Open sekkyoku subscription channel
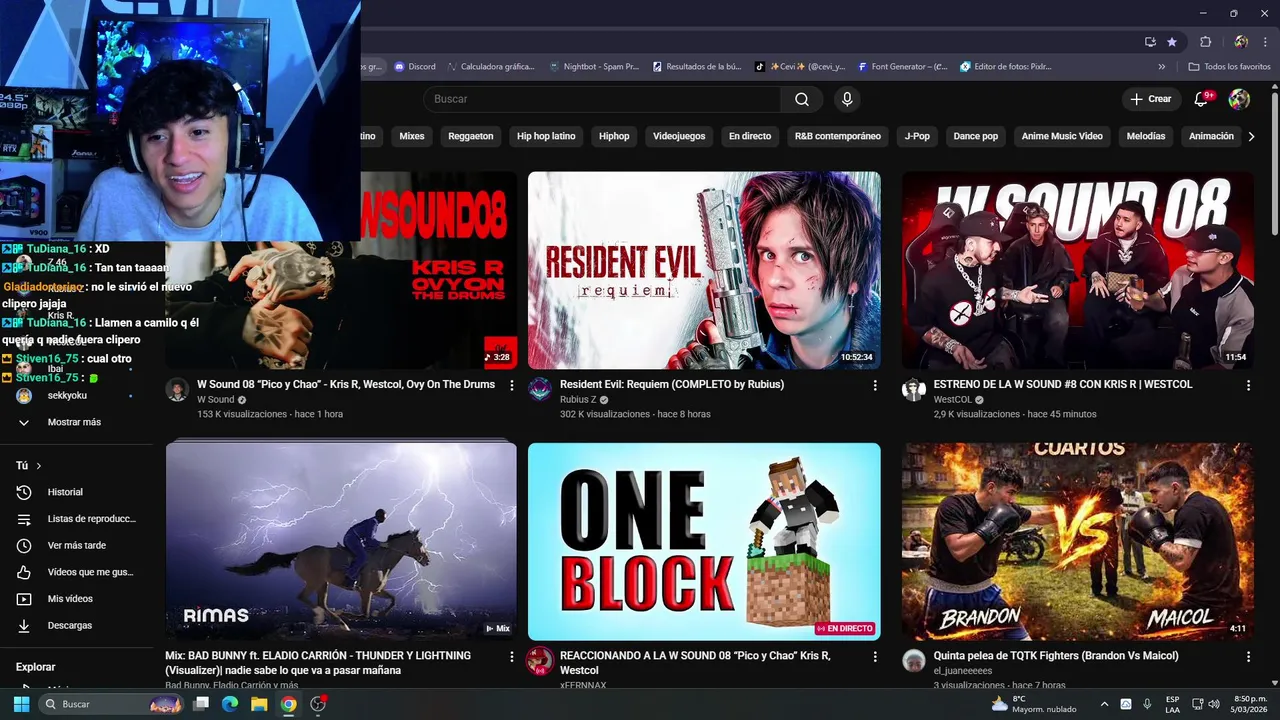The height and width of the screenshot is (720, 1280). (x=67, y=396)
